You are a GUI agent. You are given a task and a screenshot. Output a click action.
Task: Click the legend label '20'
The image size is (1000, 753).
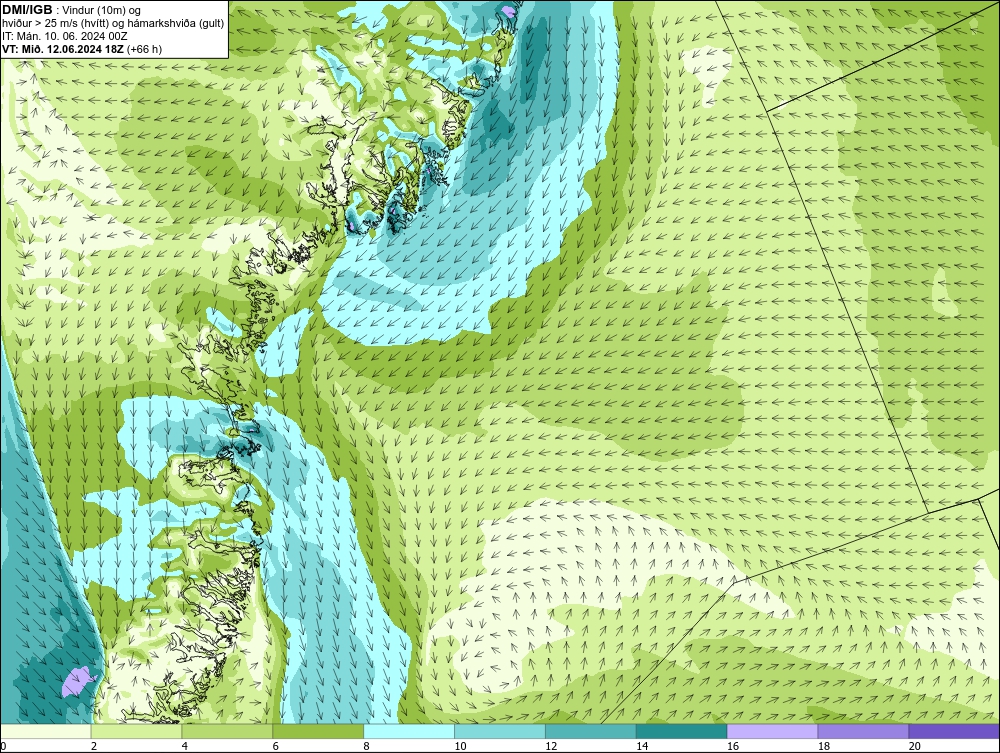point(915,746)
